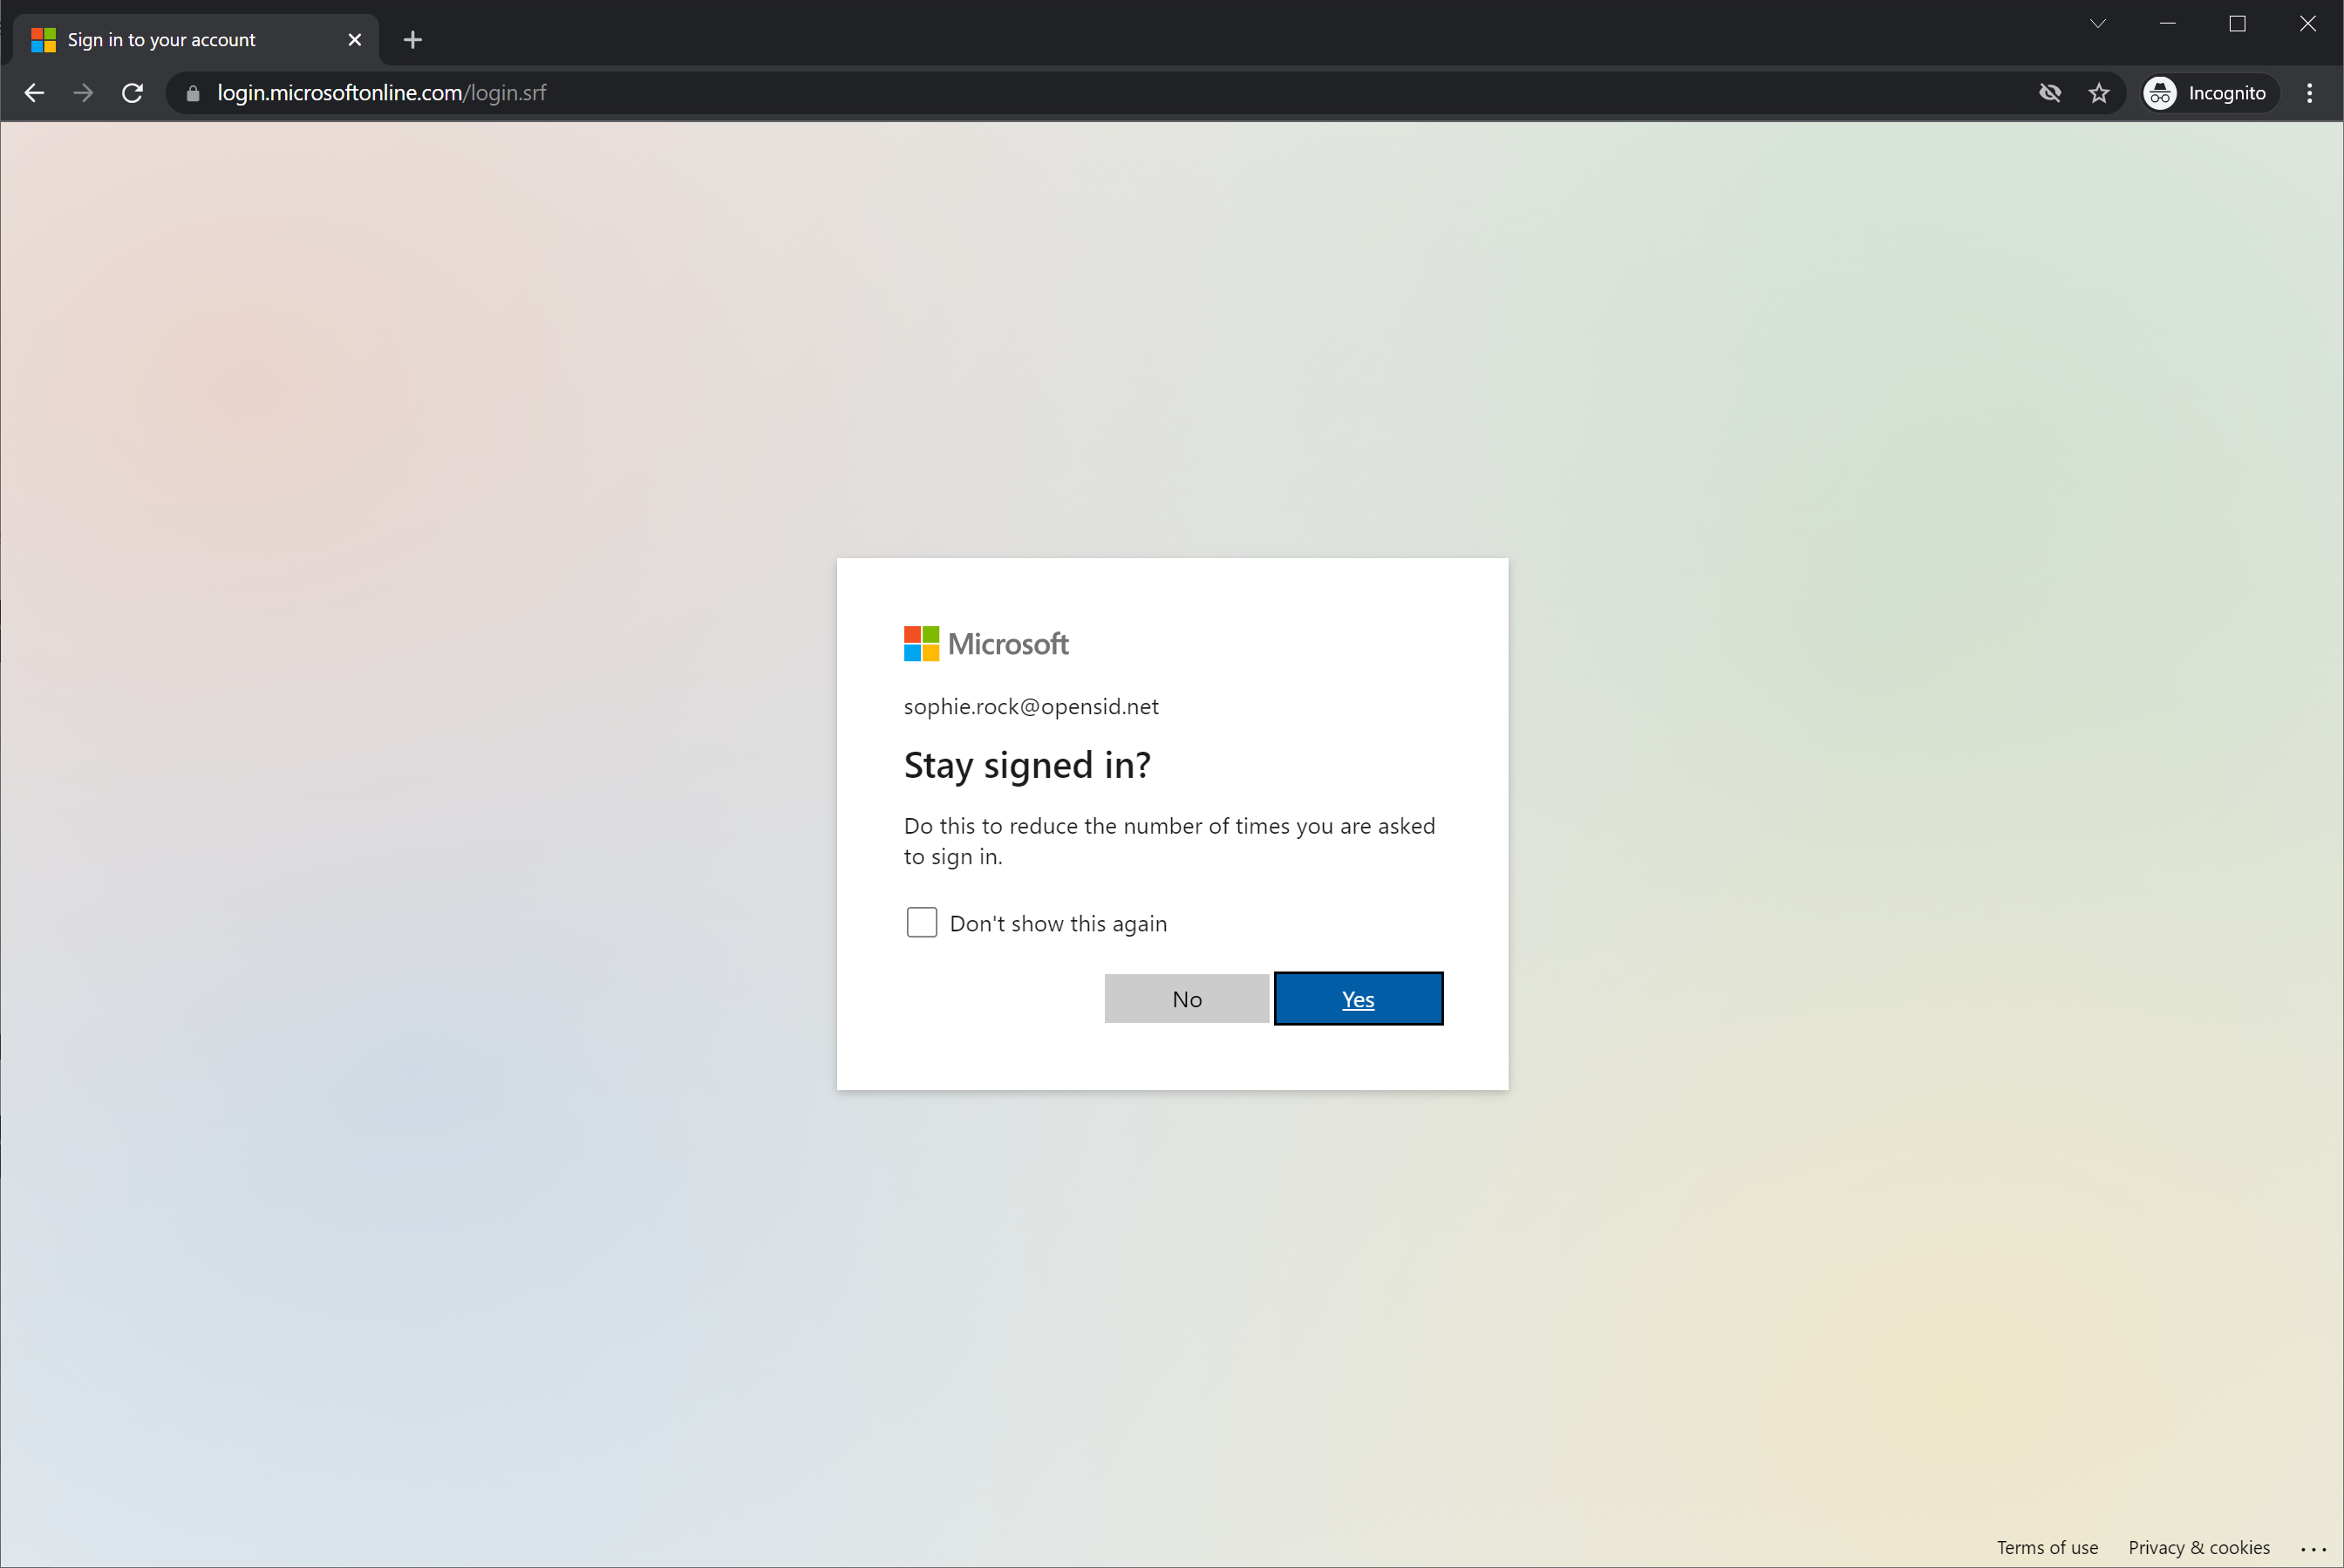Screen dimensions: 2344x1568
Task: Click the forward navigation arrow
Action: (x=84, y=93)
